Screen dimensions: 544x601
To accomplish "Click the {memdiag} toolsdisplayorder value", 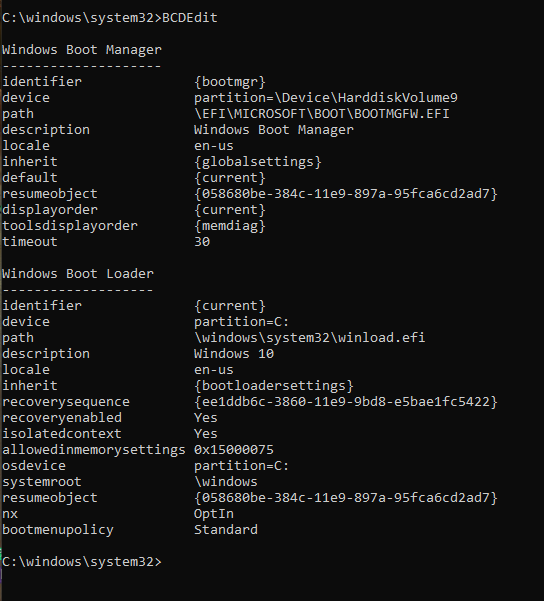I will (x=230, y=226).
